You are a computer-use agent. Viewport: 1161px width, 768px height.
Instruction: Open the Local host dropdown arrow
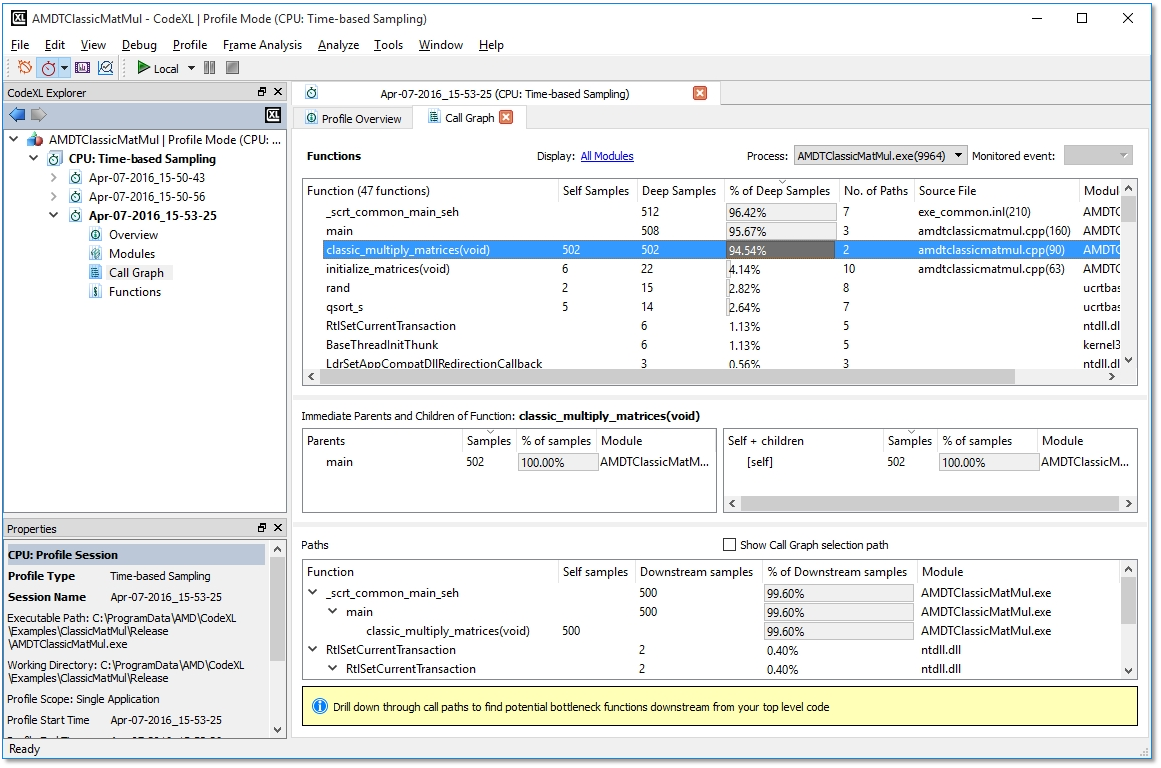[191, 68]
